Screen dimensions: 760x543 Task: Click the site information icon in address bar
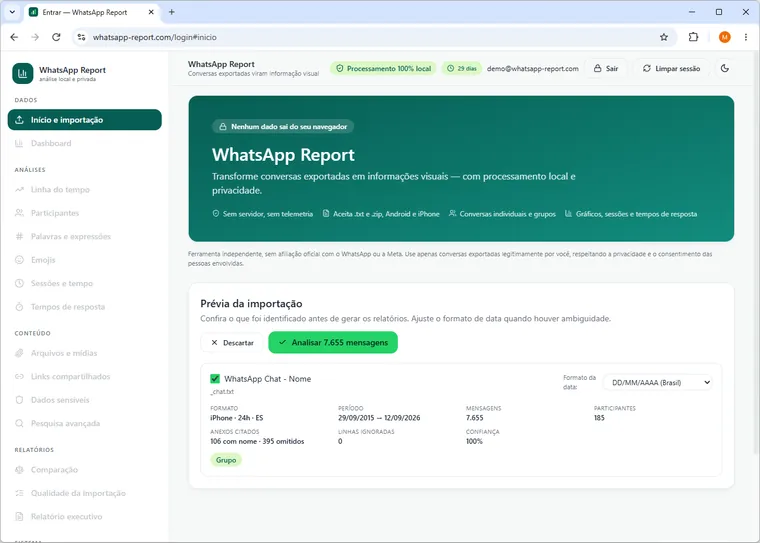tap(81, 37)
